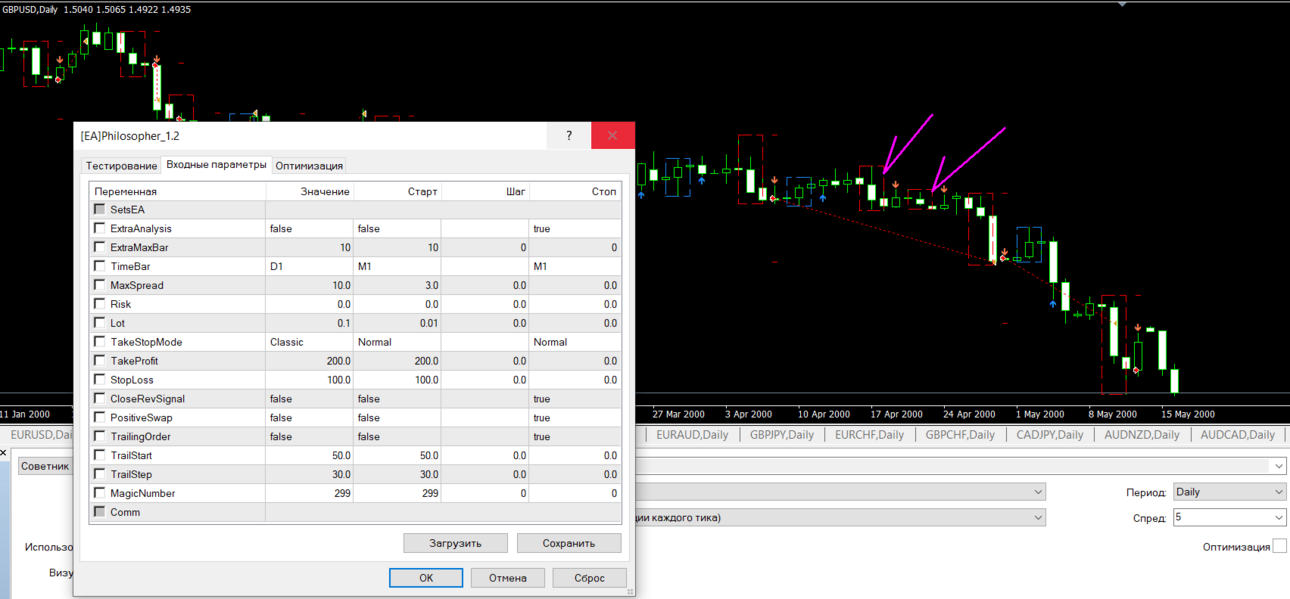Reset parameters with Сброс button

(590, 577)
